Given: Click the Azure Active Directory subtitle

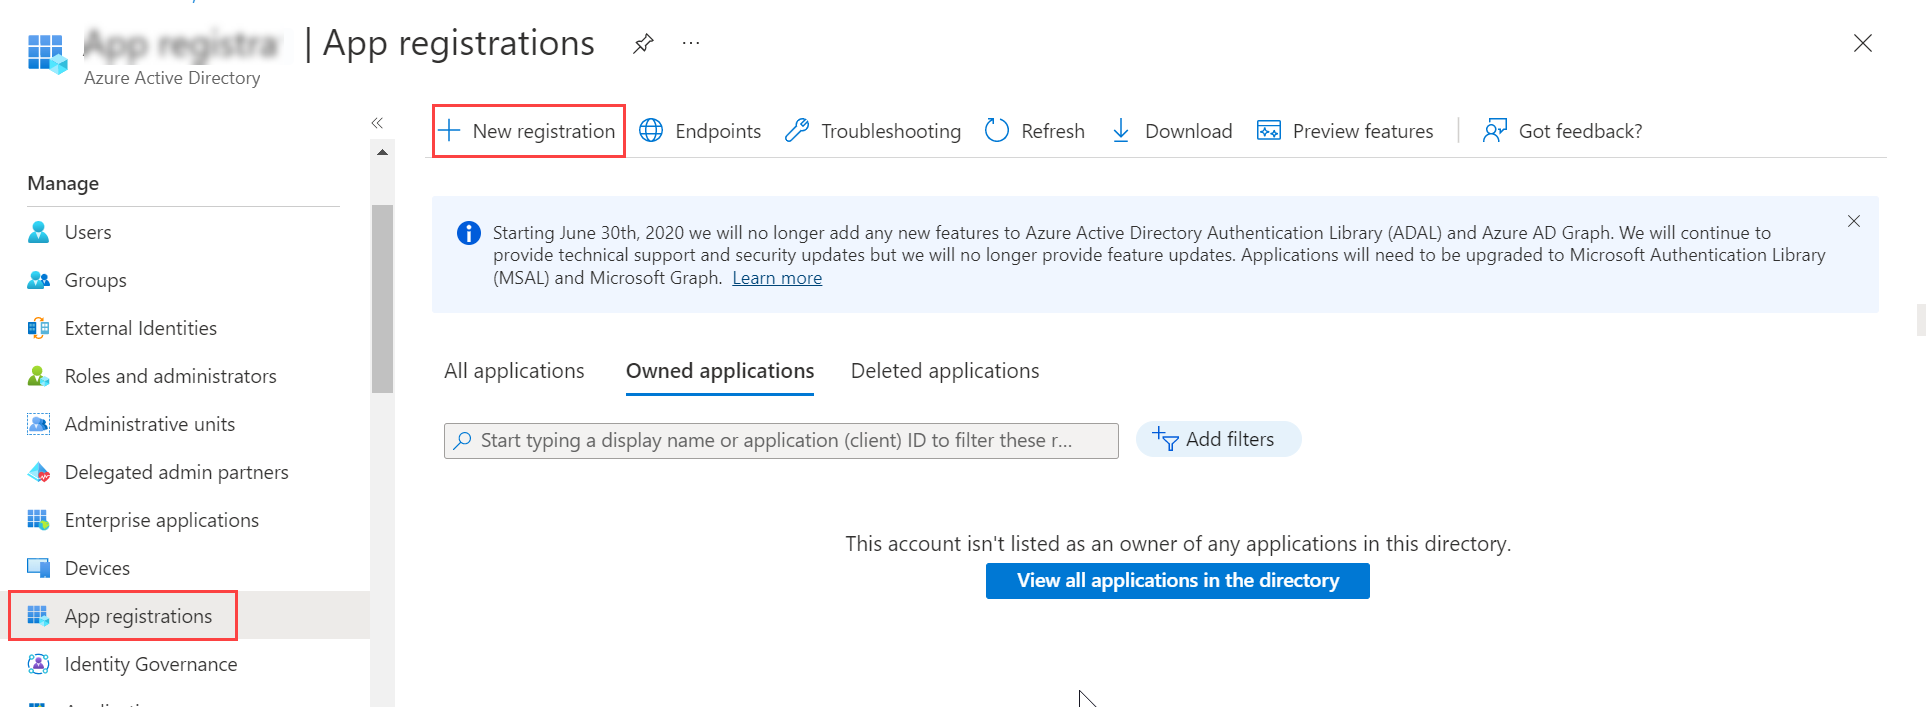Looking at the screenshot, I should coord(172,78).
